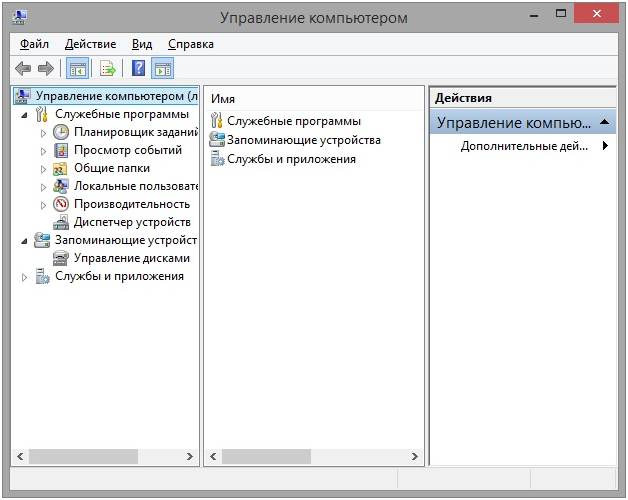Expand the Службы и приложения tree node
Screen dimensions: 628x500
(25, 277)
